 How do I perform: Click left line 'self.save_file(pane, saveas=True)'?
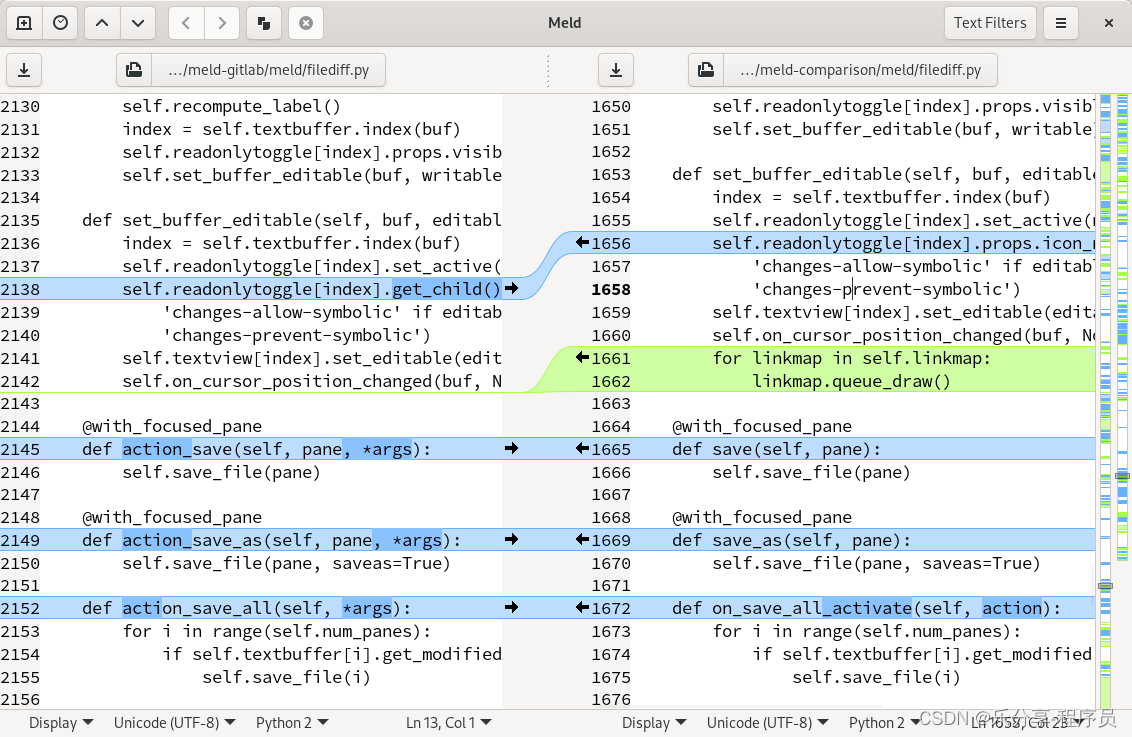click(286, 563)
